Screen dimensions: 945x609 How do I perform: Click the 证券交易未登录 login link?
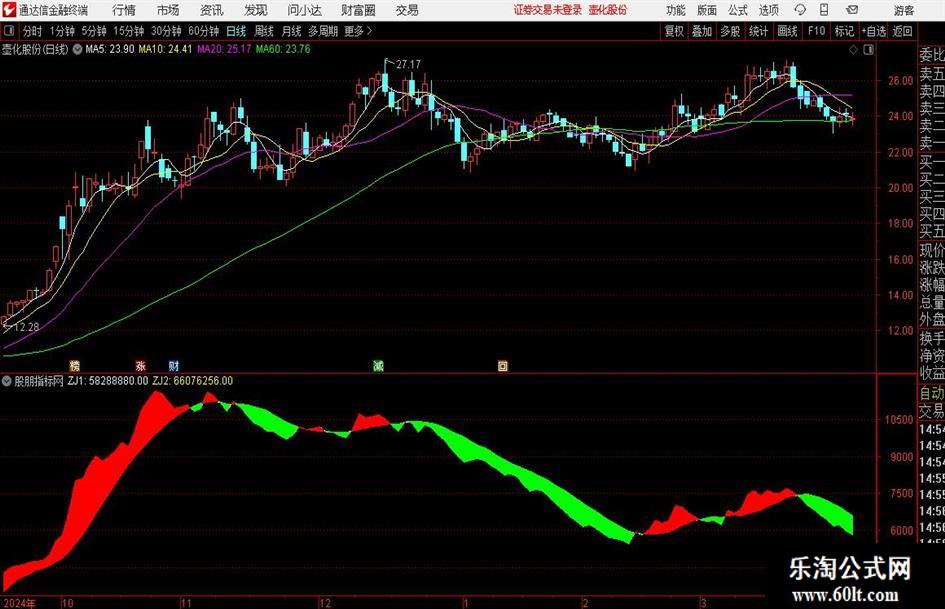click(548, 10)
